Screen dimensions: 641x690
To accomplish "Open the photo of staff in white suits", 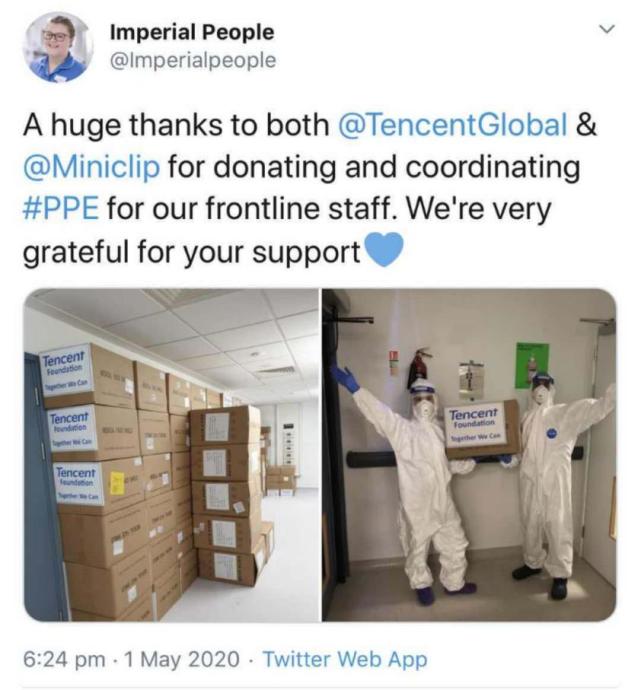I will point(469,455).
